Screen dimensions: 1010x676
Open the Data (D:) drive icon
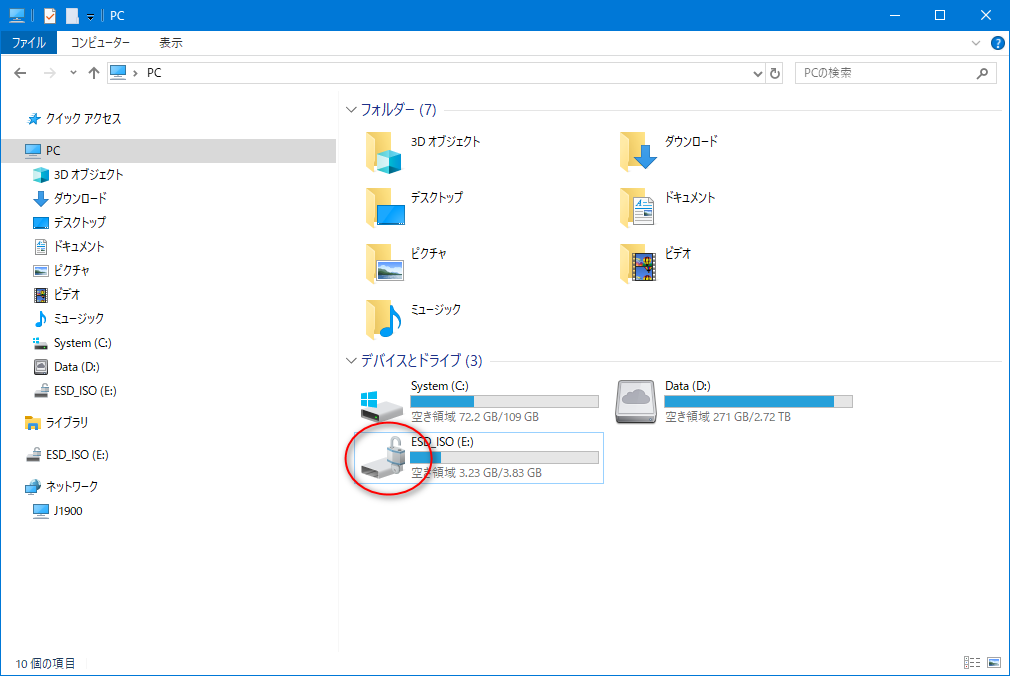point(636,402)
